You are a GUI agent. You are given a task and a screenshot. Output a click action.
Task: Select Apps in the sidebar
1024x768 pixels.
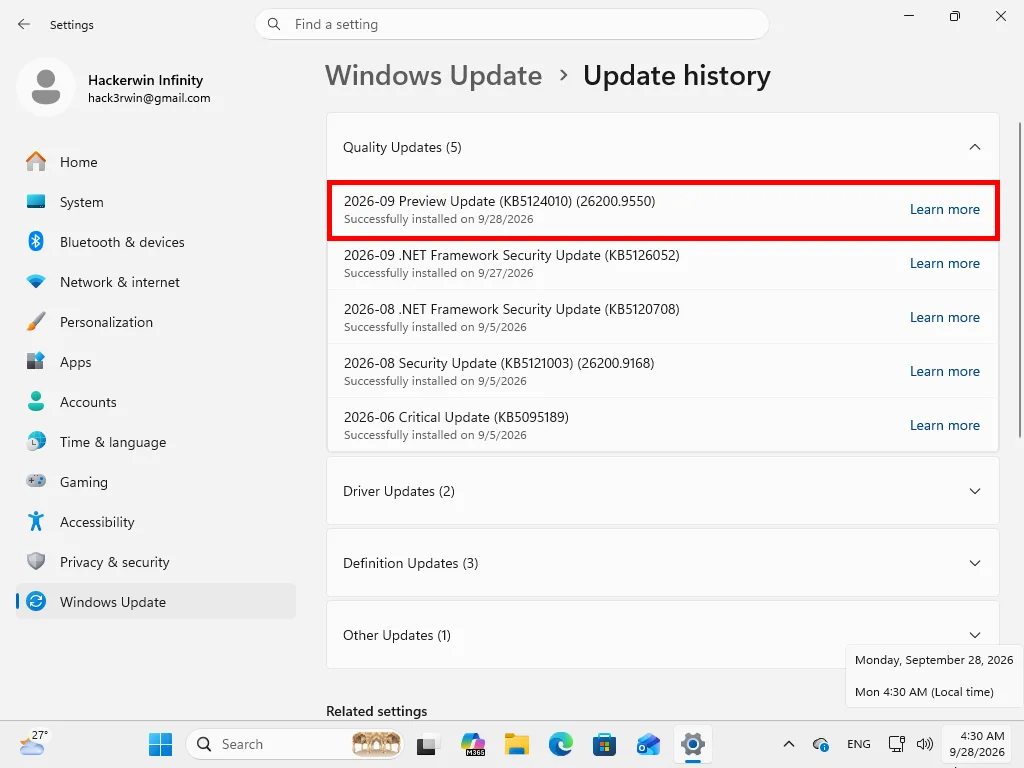tap(156, 362)
